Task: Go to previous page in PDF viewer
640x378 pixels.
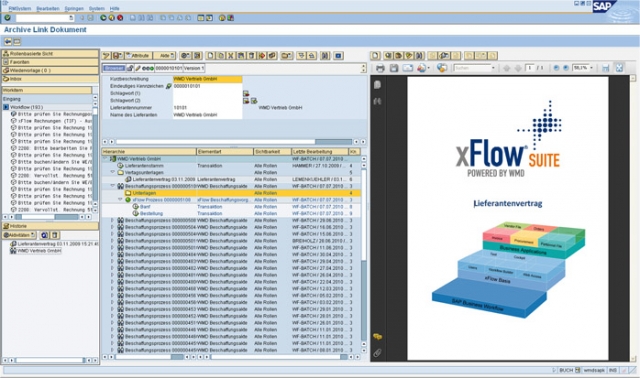Action: (507, 68)
